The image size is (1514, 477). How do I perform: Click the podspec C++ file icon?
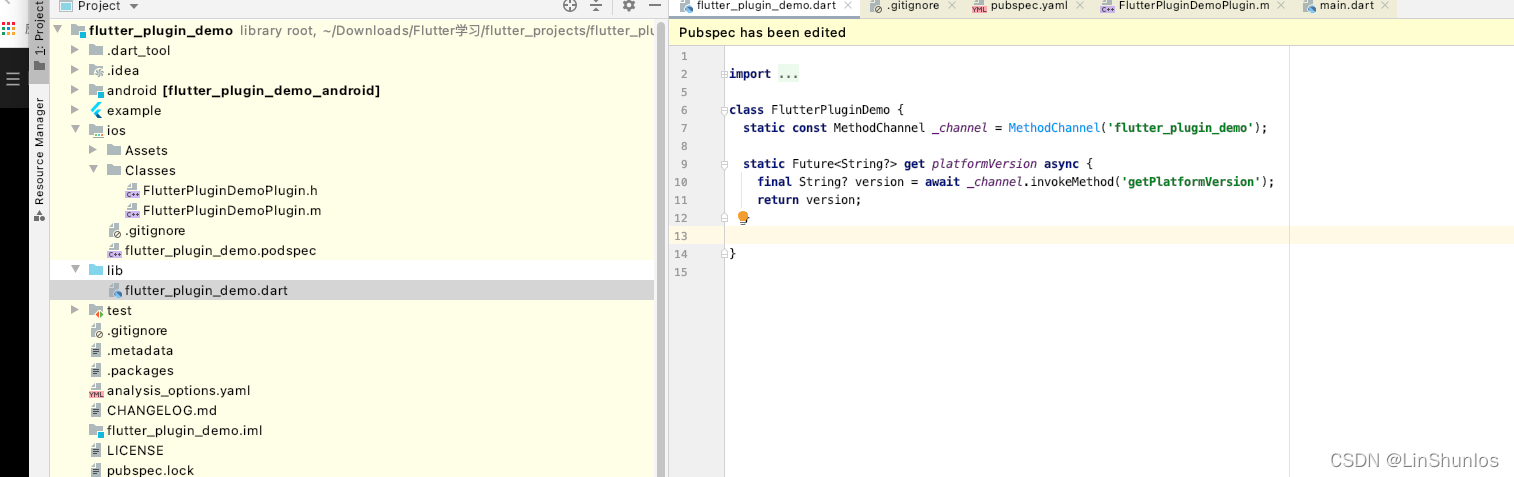(115, 250)
